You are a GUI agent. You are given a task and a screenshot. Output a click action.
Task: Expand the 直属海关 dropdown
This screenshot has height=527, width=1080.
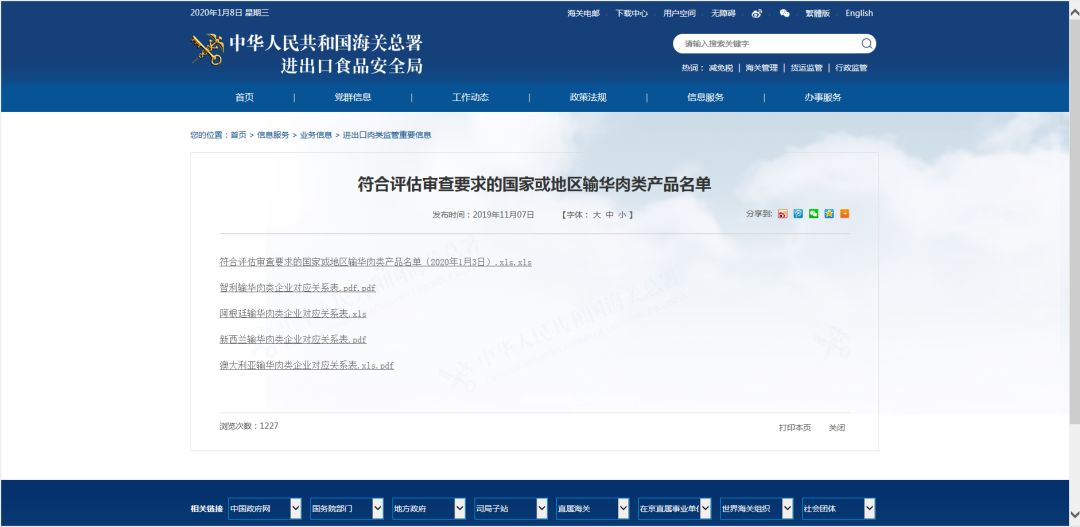pyautogui.click(x=592, y=508)
